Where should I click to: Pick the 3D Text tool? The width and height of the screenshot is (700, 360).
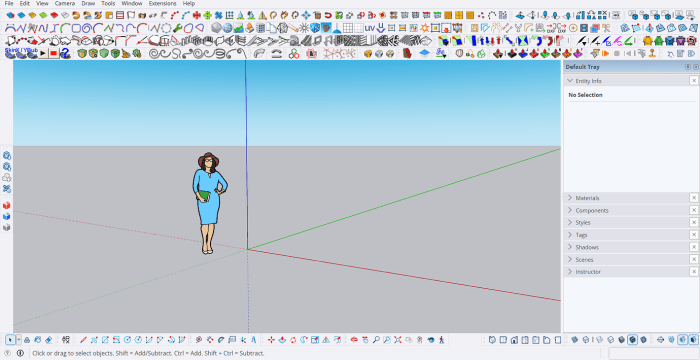pyautogui.click(x=253, y=340)
